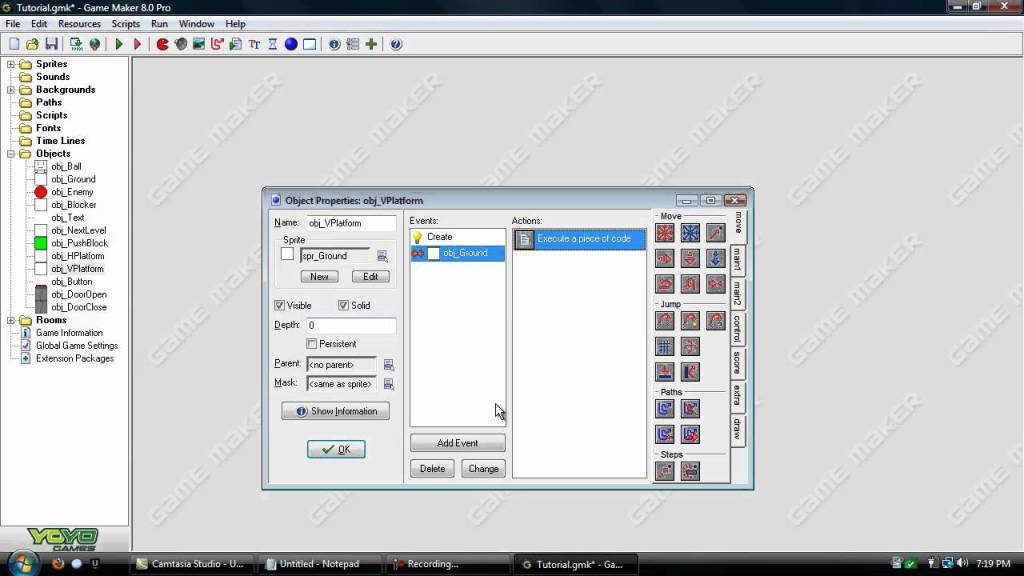Open the File menu
Viewport: 1024px width, 576px height.
click(x=12, y=24)
